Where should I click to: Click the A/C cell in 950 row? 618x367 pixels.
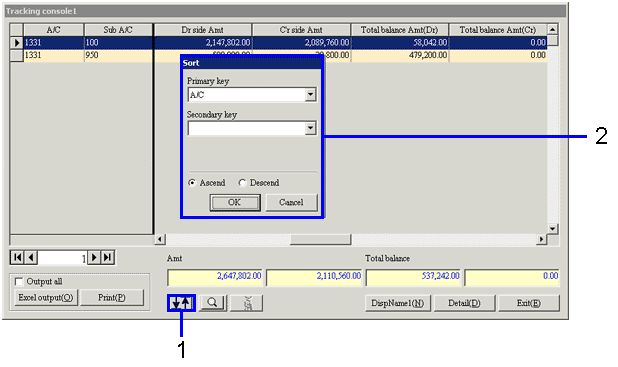pyautogui.click(x=54, y=55)
